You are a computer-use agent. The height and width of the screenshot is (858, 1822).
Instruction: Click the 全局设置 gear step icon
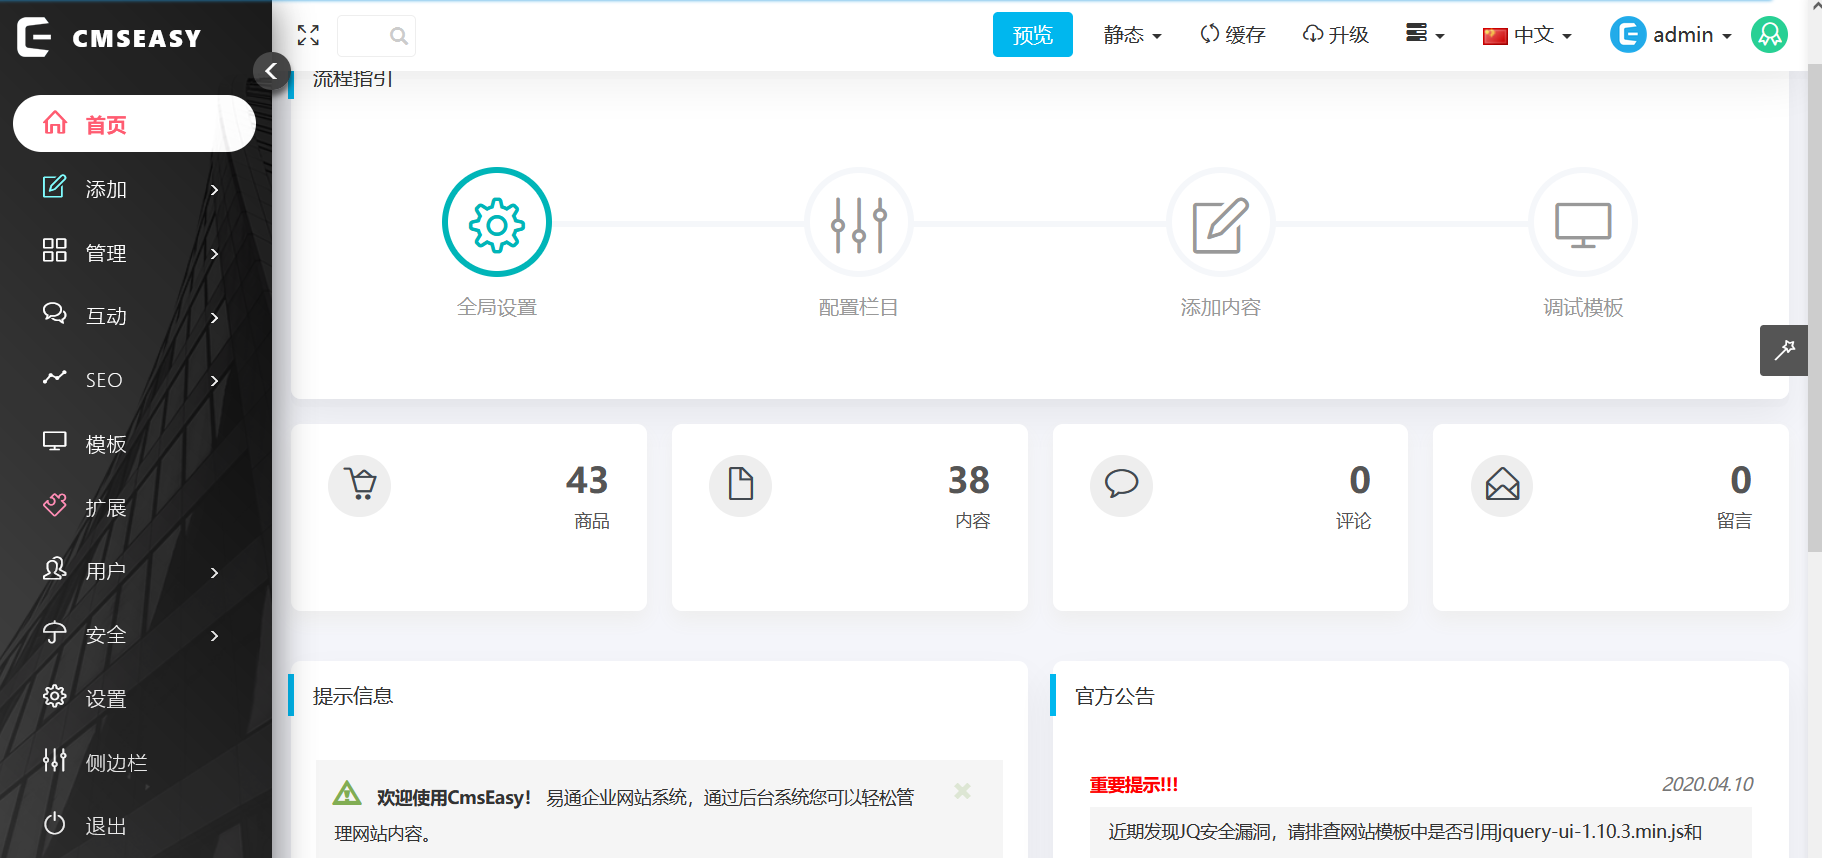(497, 222)
